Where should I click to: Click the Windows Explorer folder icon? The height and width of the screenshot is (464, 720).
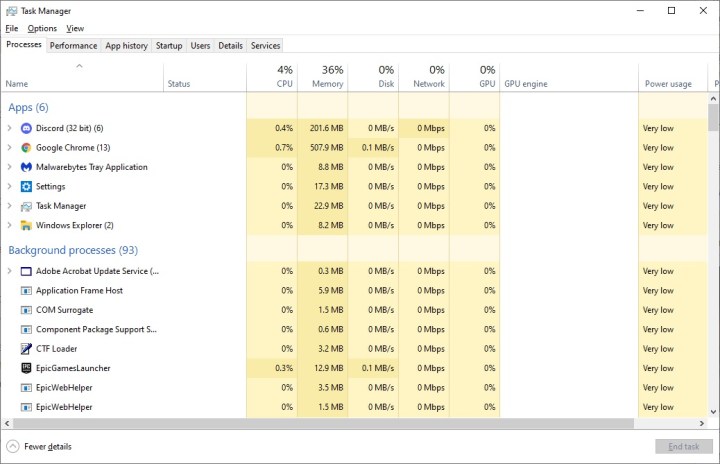click(x=26, y=226)
